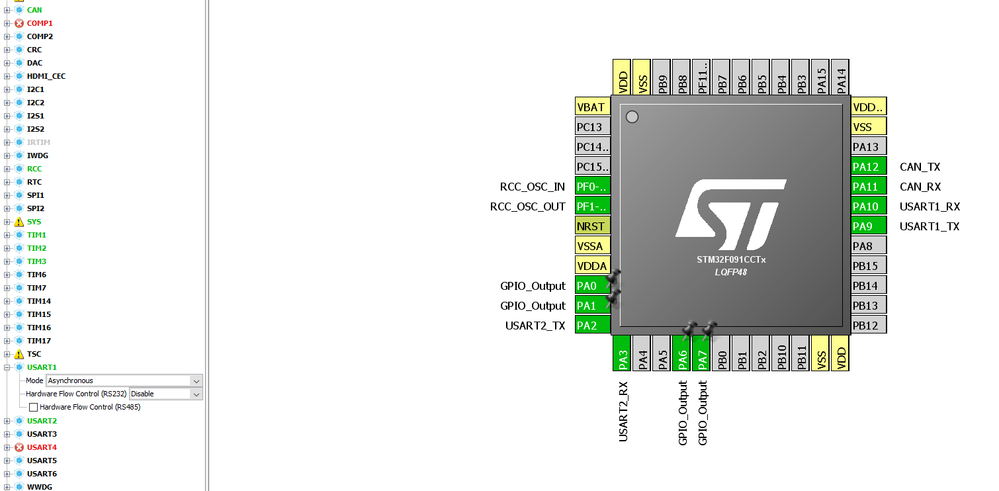Click the pushpin icon on PA0
Image resolution: width=999 pixels, height=491 pixels.
[612, 277]
